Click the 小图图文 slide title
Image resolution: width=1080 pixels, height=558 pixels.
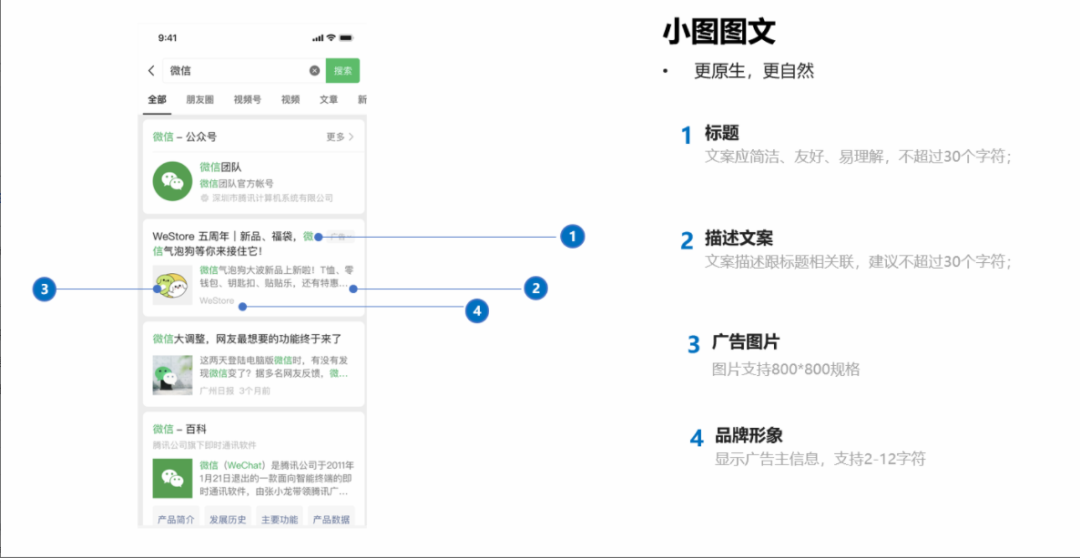(719, 31)
